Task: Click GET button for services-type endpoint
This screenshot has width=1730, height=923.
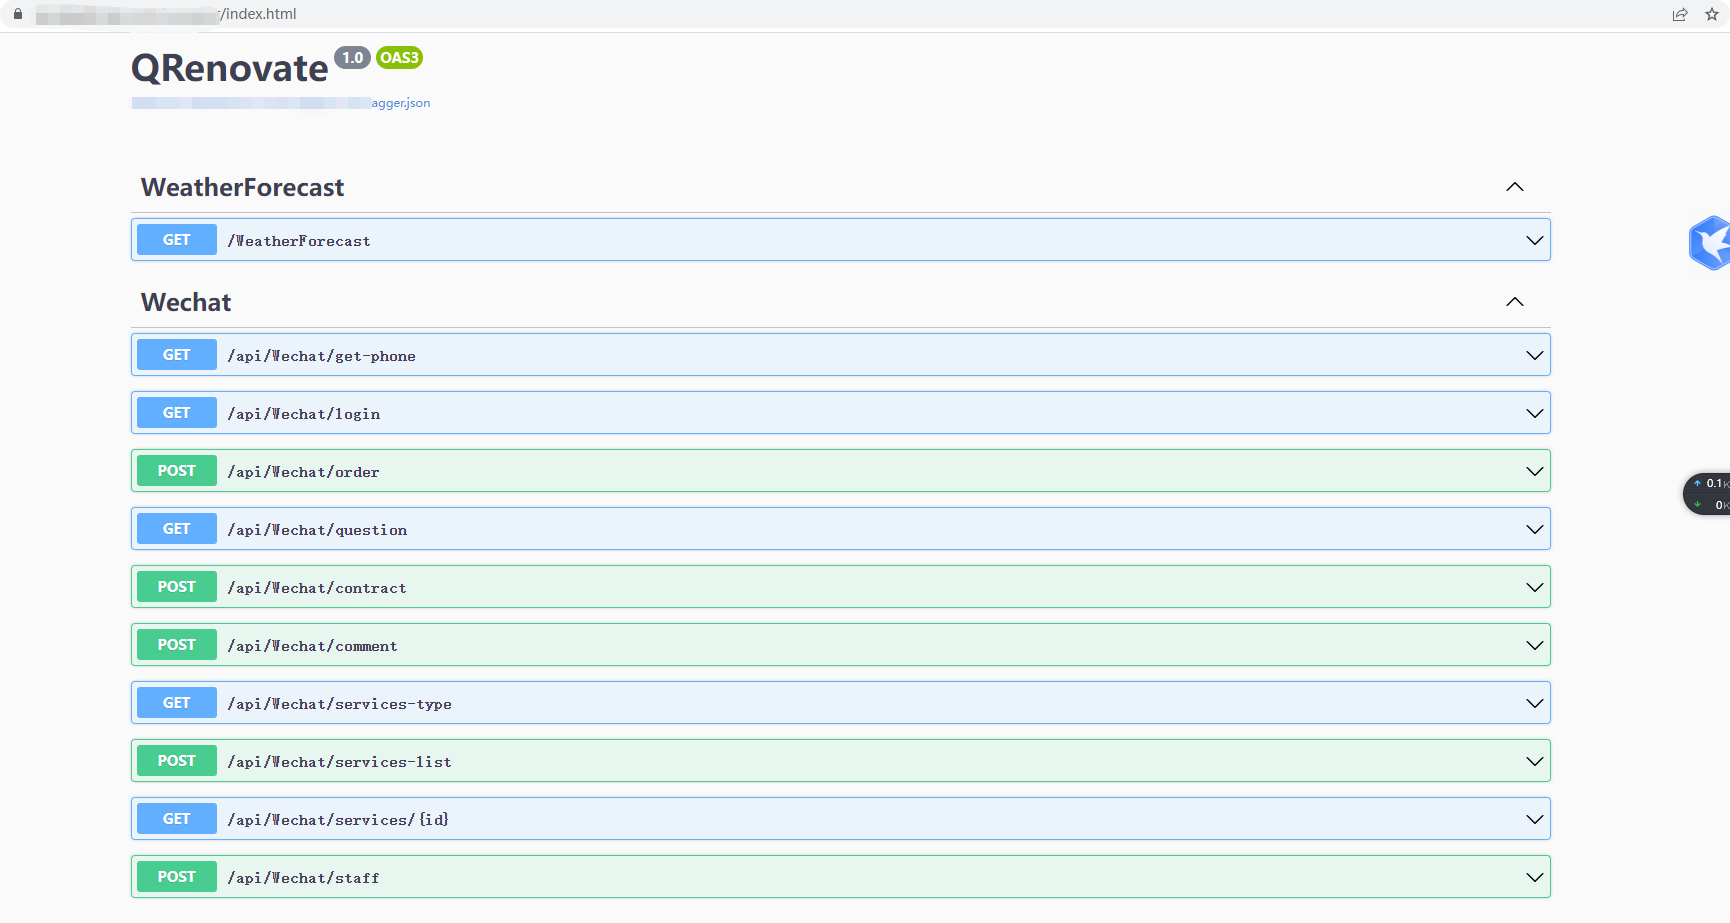Action: tap(177, 703)
